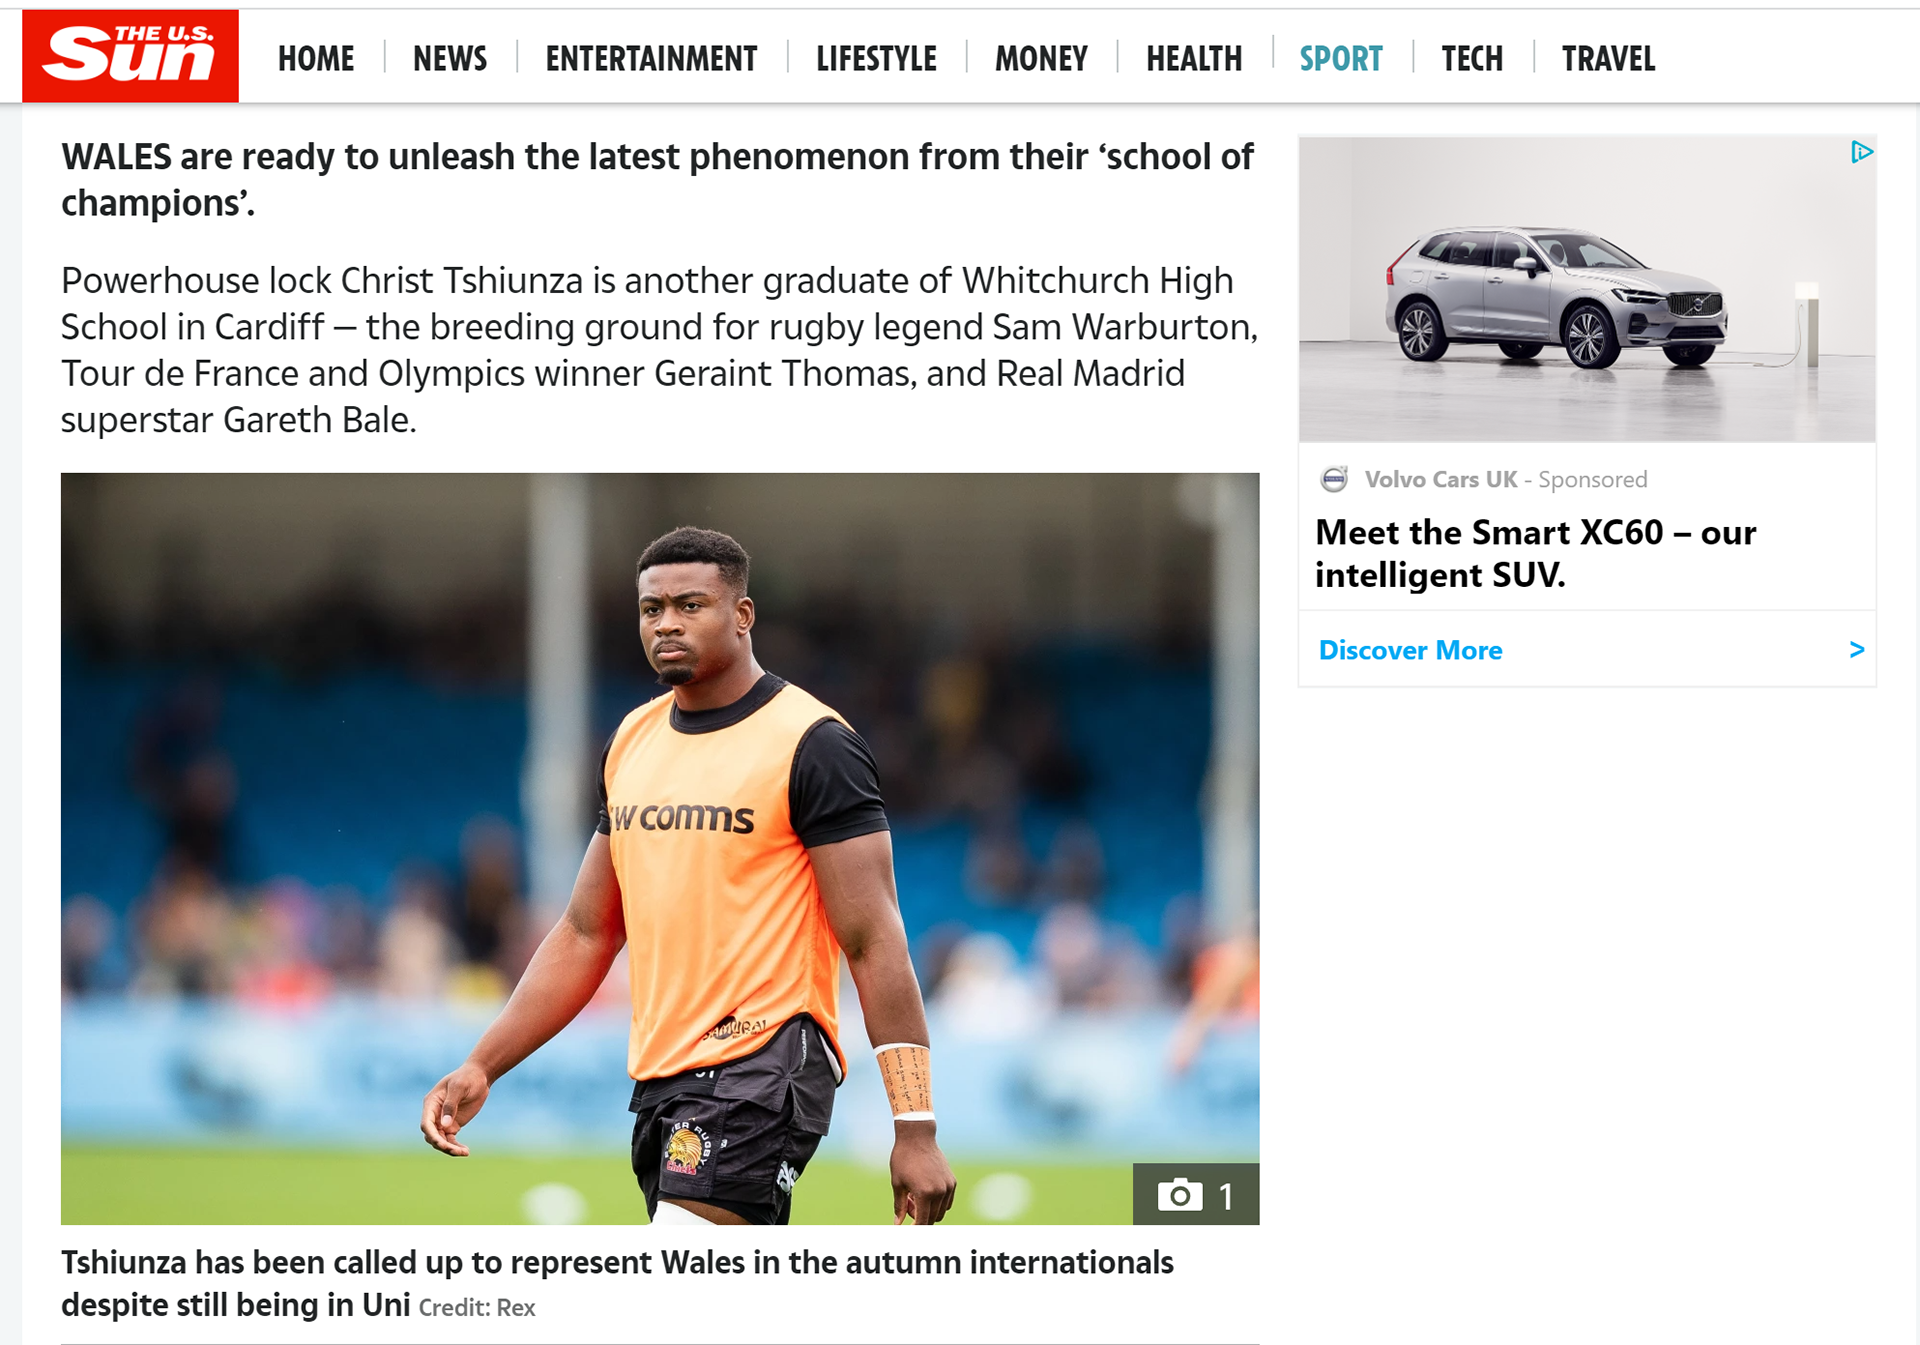
Task: Click The U.S. Sun logo
Action: (130, 56)
